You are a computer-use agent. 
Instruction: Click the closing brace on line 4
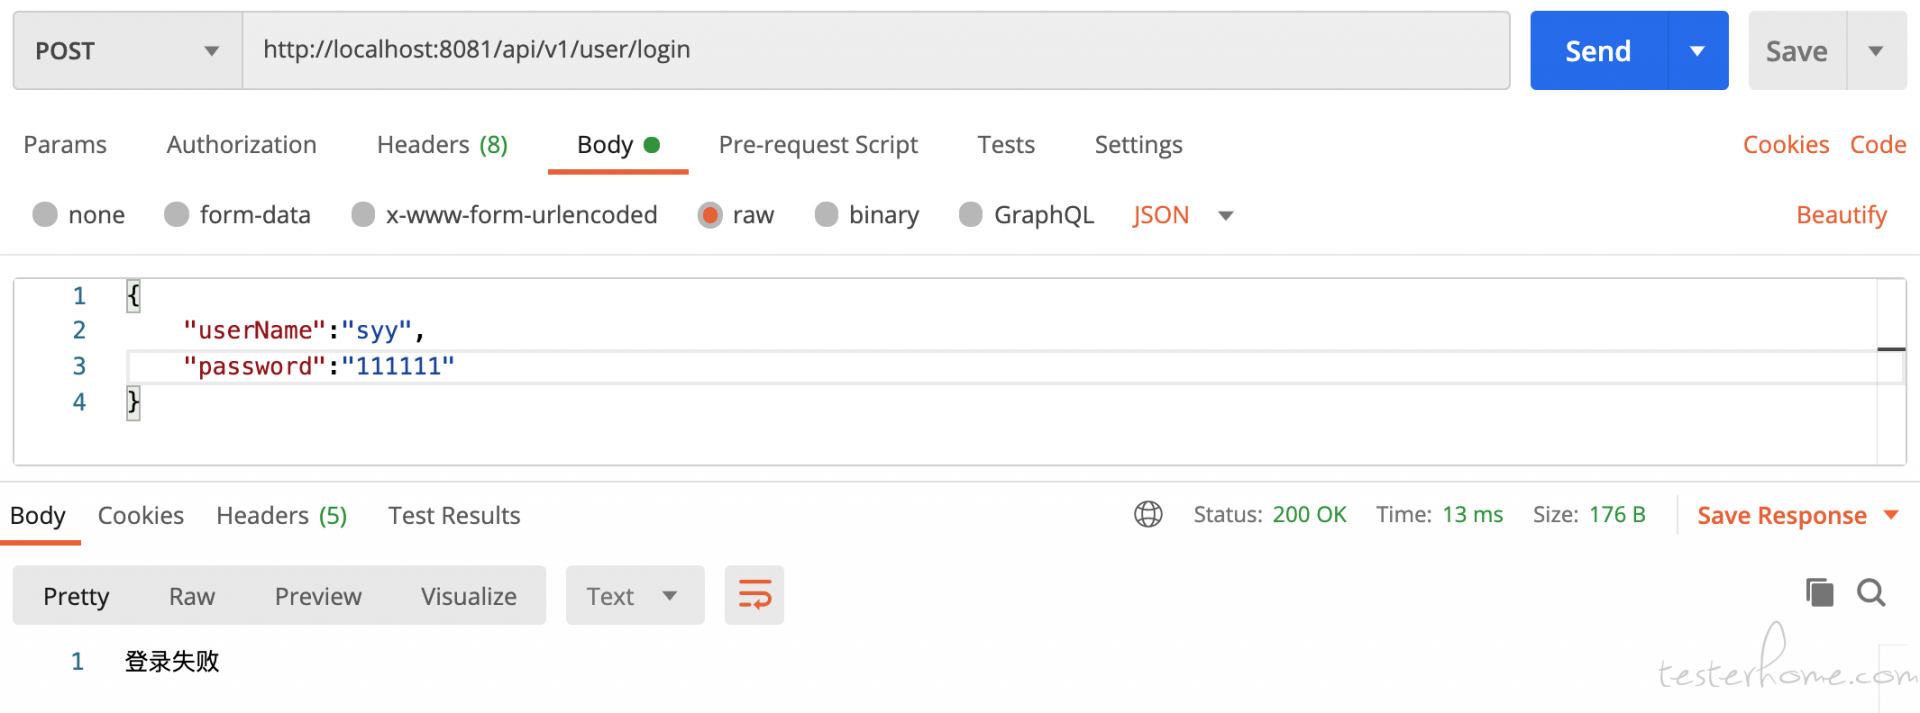tap(133, 403)
